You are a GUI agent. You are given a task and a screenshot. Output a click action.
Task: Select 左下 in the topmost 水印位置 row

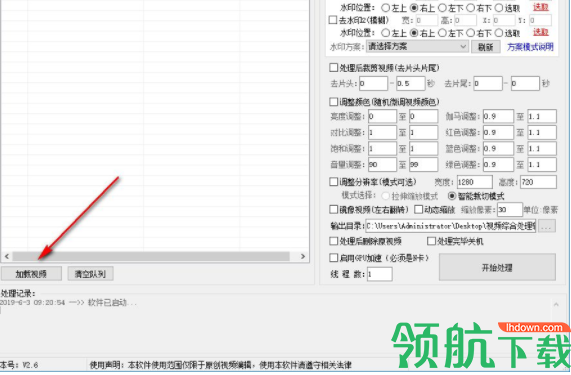pyautogui.click(x=442, y=8)
